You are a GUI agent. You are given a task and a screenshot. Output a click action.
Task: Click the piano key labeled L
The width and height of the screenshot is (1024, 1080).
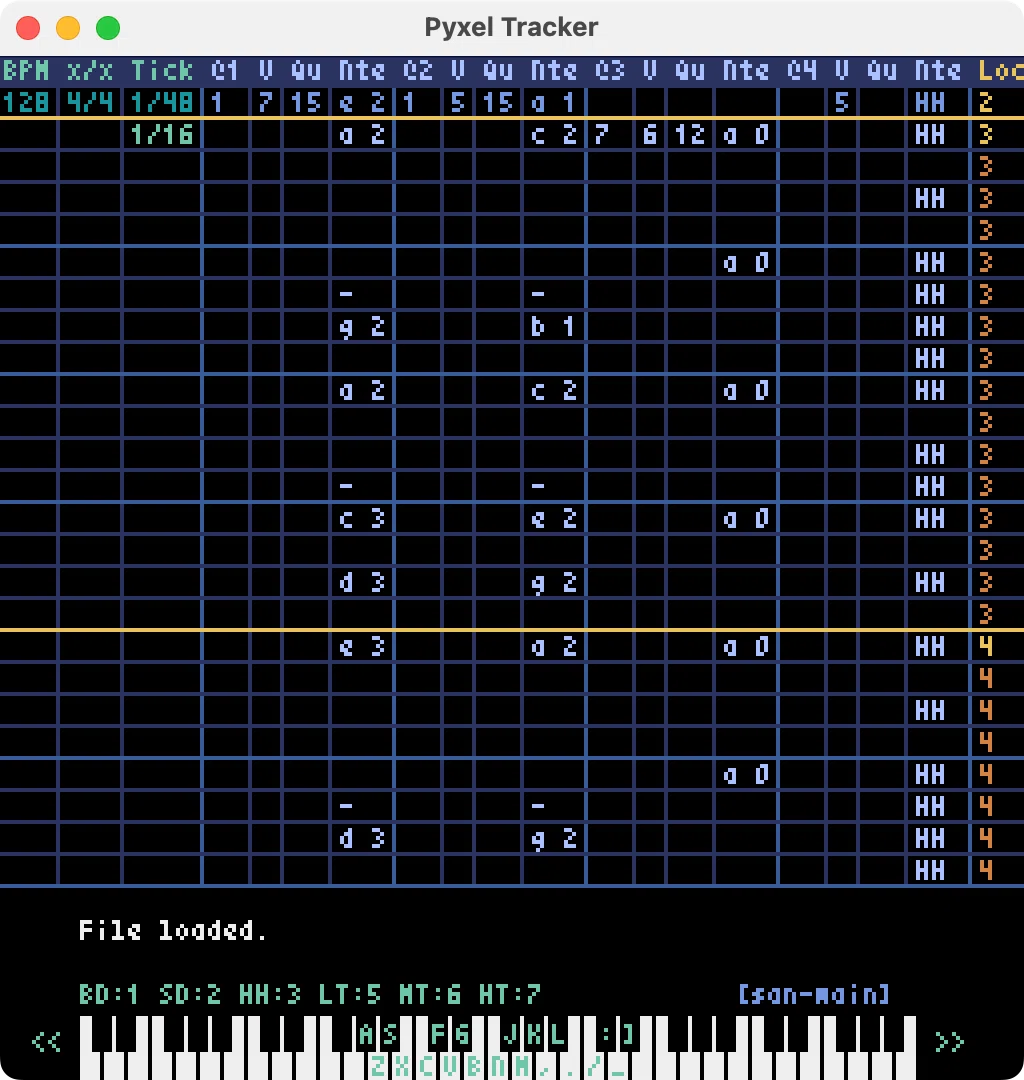tap(558, 1033)
